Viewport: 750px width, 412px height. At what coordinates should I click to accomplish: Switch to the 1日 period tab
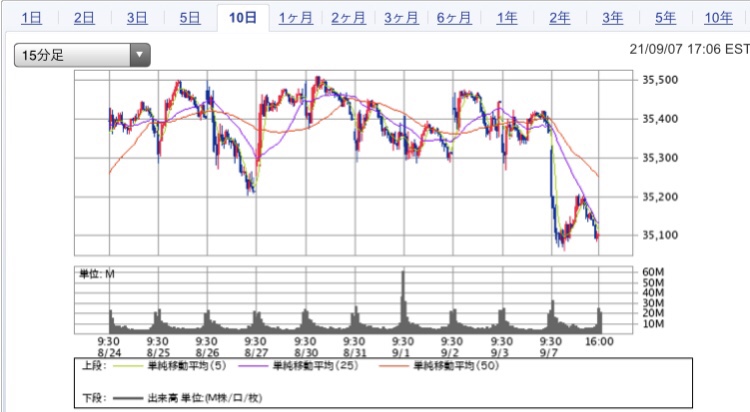tap(31, 18)
